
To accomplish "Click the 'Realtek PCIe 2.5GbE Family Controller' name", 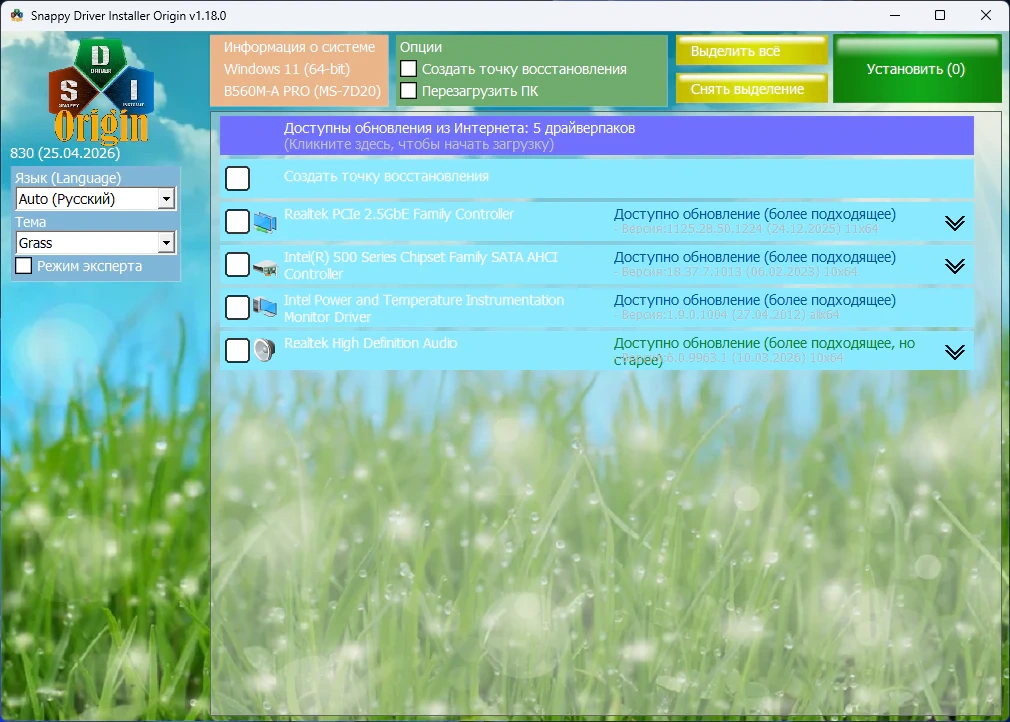I will [x=399, y=214].
